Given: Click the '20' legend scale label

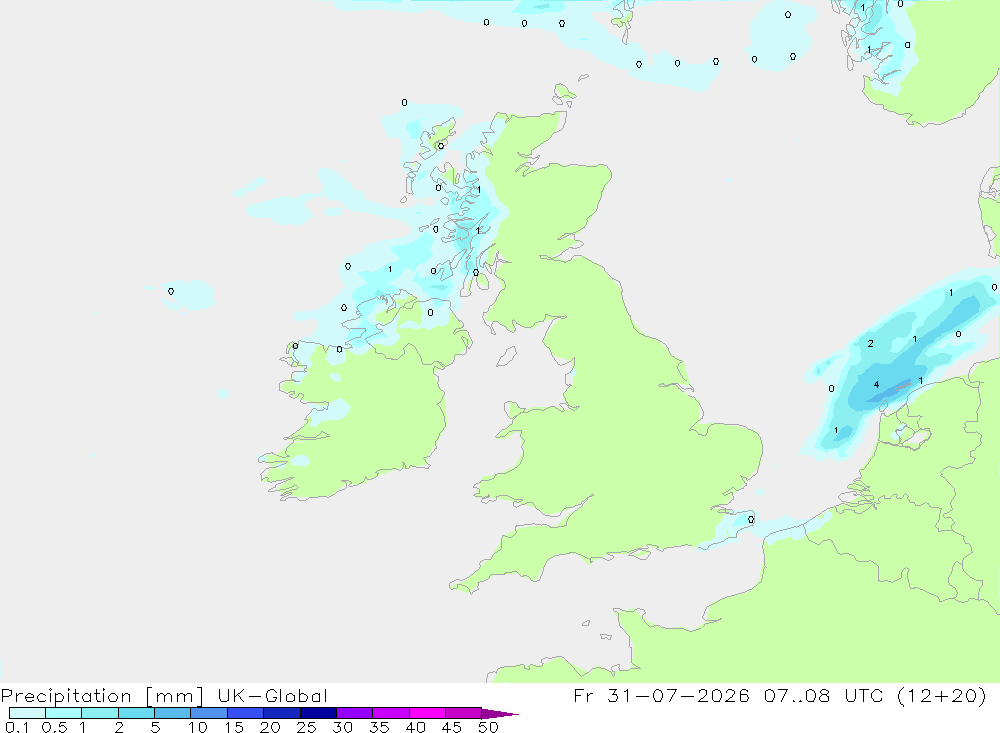Looking at the screenshot, I should click(270, 727).
